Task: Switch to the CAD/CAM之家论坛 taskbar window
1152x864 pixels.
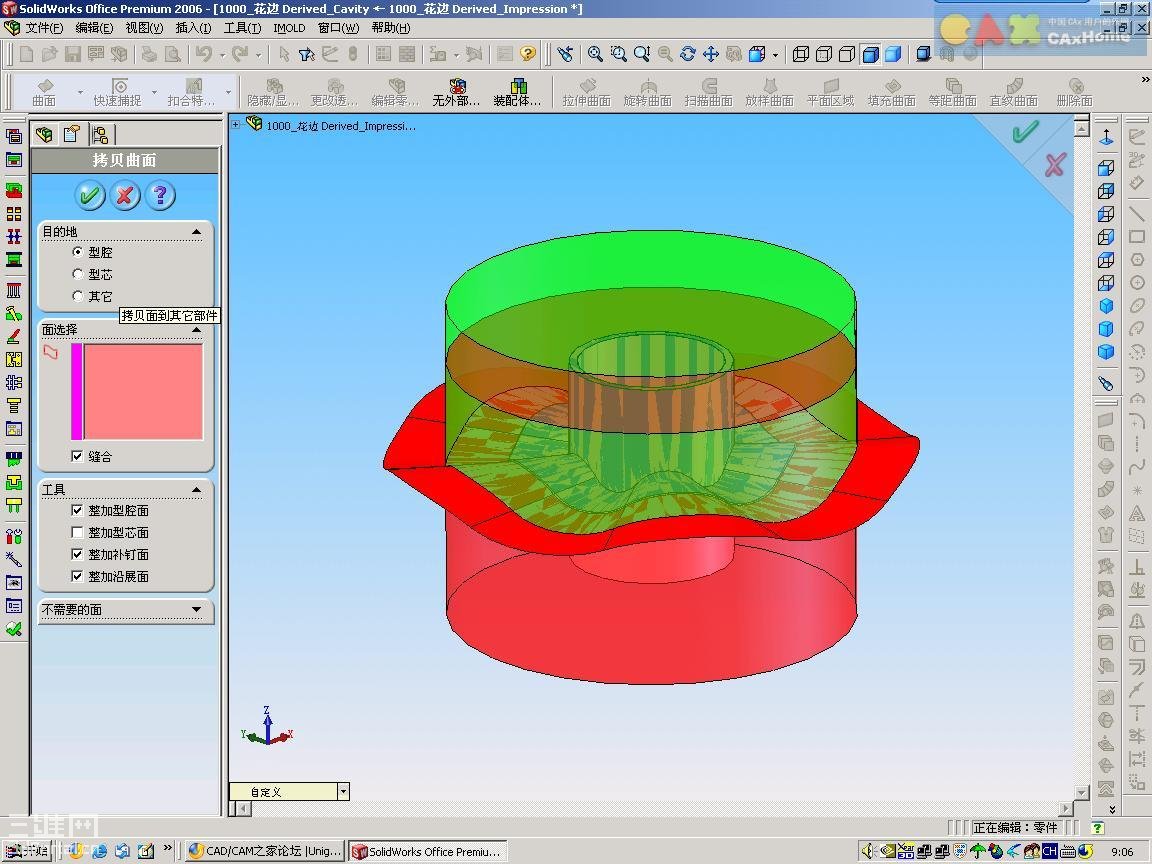Action: 264,851
